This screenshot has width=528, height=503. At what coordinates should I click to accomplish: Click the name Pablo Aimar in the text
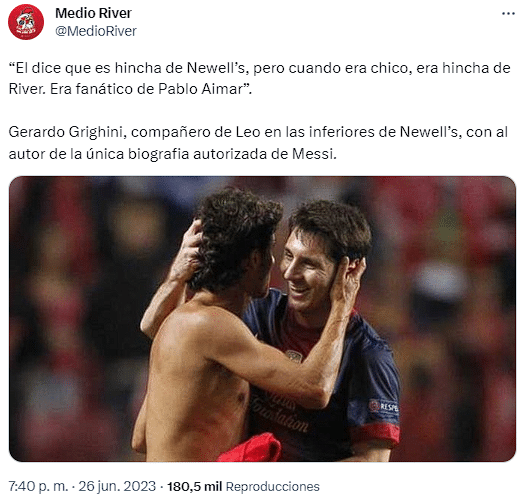(200, 89)
